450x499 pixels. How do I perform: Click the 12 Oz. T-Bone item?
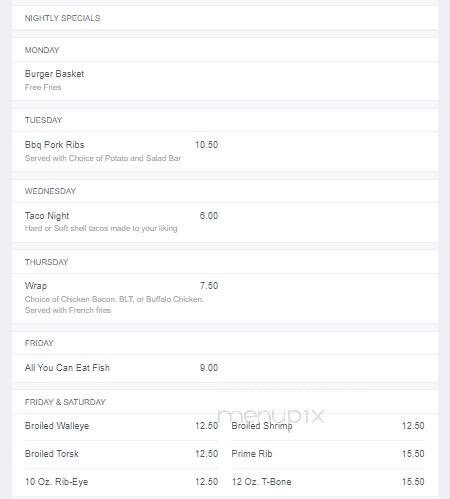click(x=261, y=482)
